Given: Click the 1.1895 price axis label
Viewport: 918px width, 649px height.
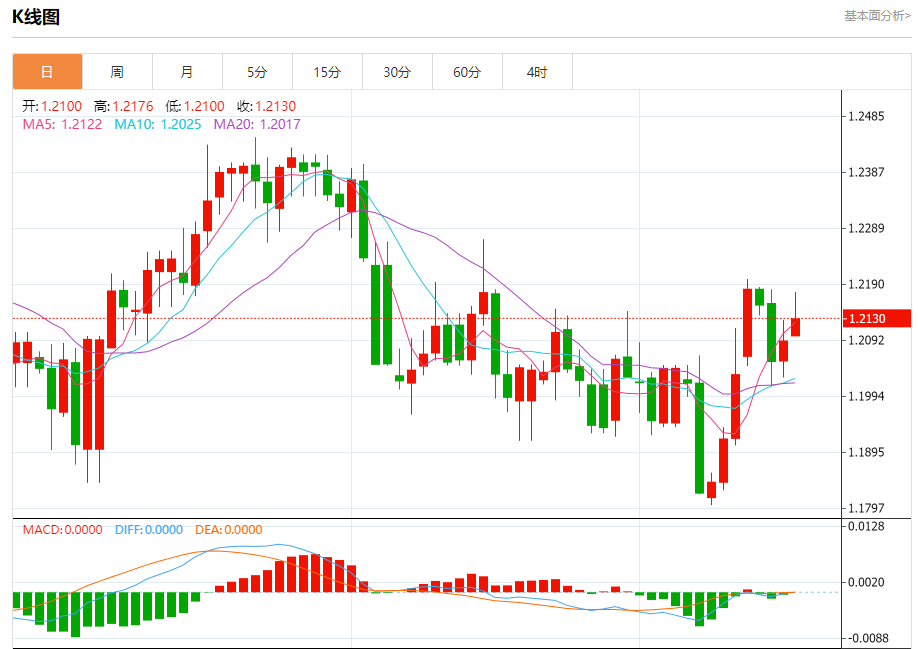Looking at the screenshot, I should [866, 452].
